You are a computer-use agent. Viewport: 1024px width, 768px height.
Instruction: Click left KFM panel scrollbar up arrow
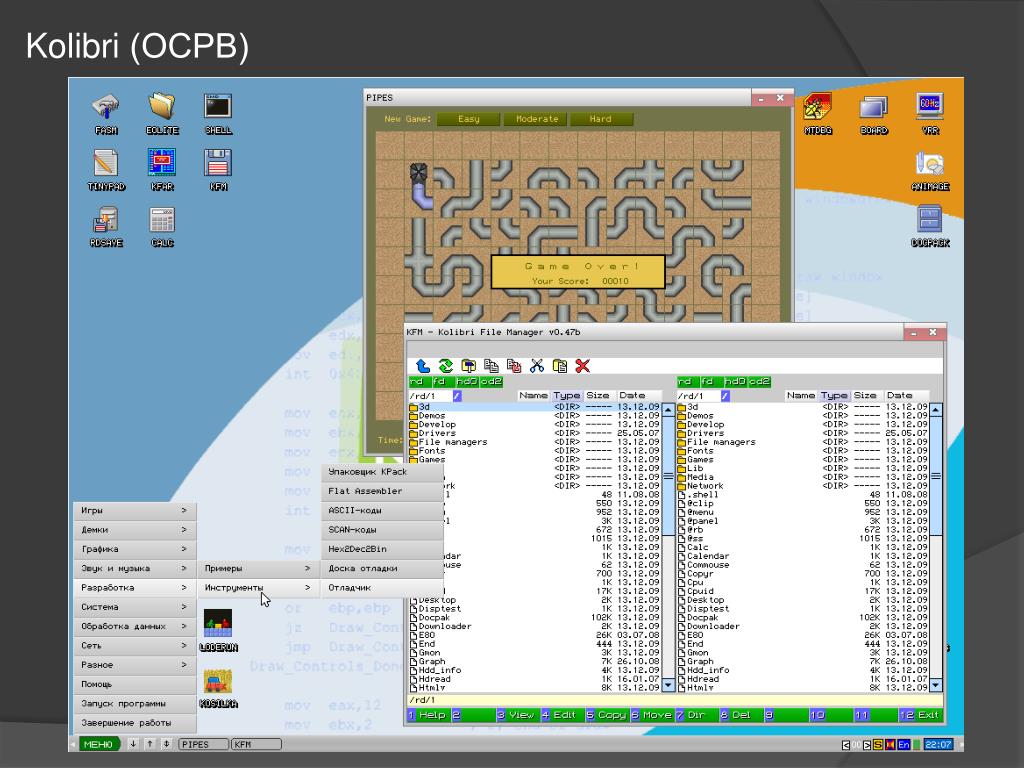click(x=668, y=409)
